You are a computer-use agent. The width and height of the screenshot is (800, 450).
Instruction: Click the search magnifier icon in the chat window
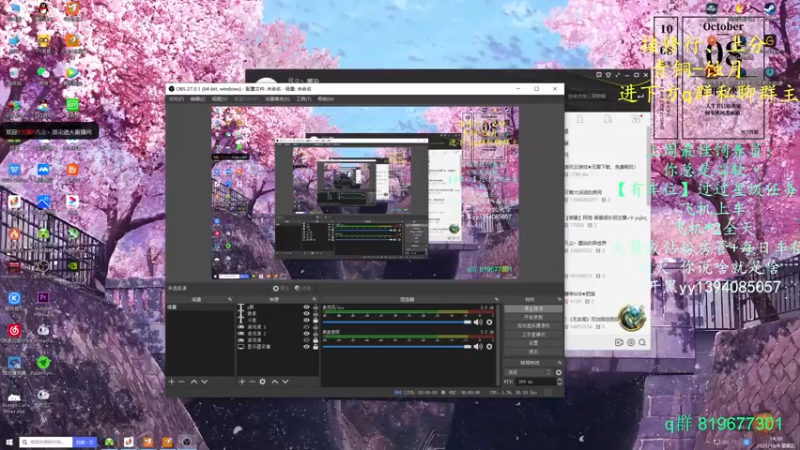(642, 342)
